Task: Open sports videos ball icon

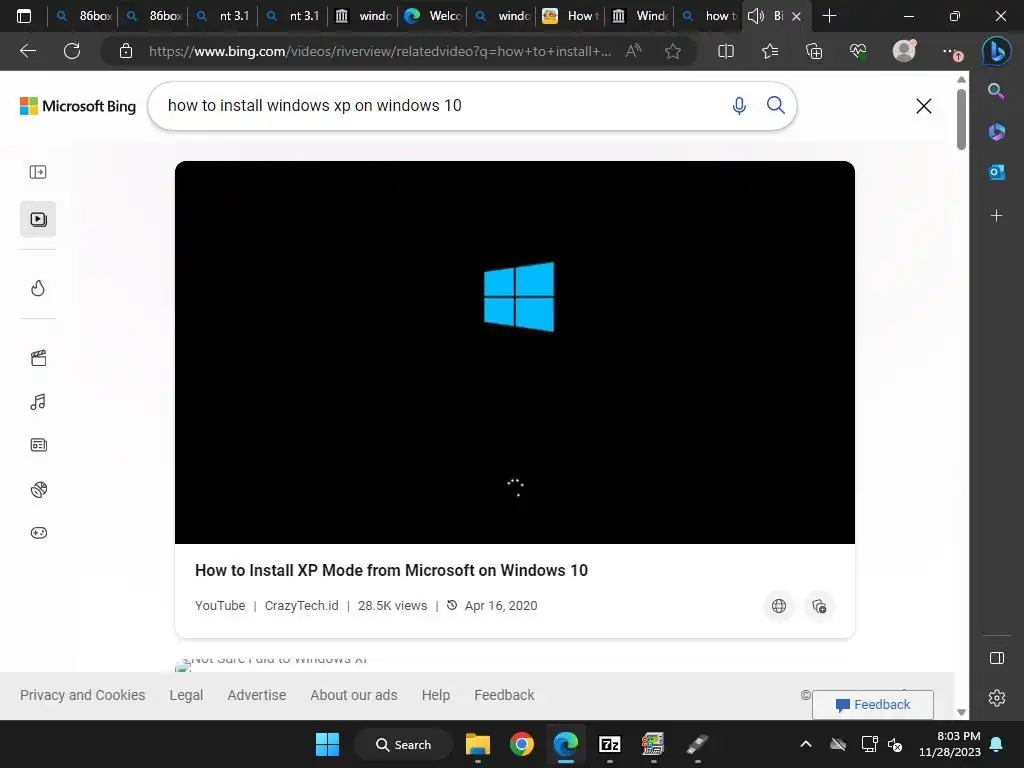Action: click(39, 489)
